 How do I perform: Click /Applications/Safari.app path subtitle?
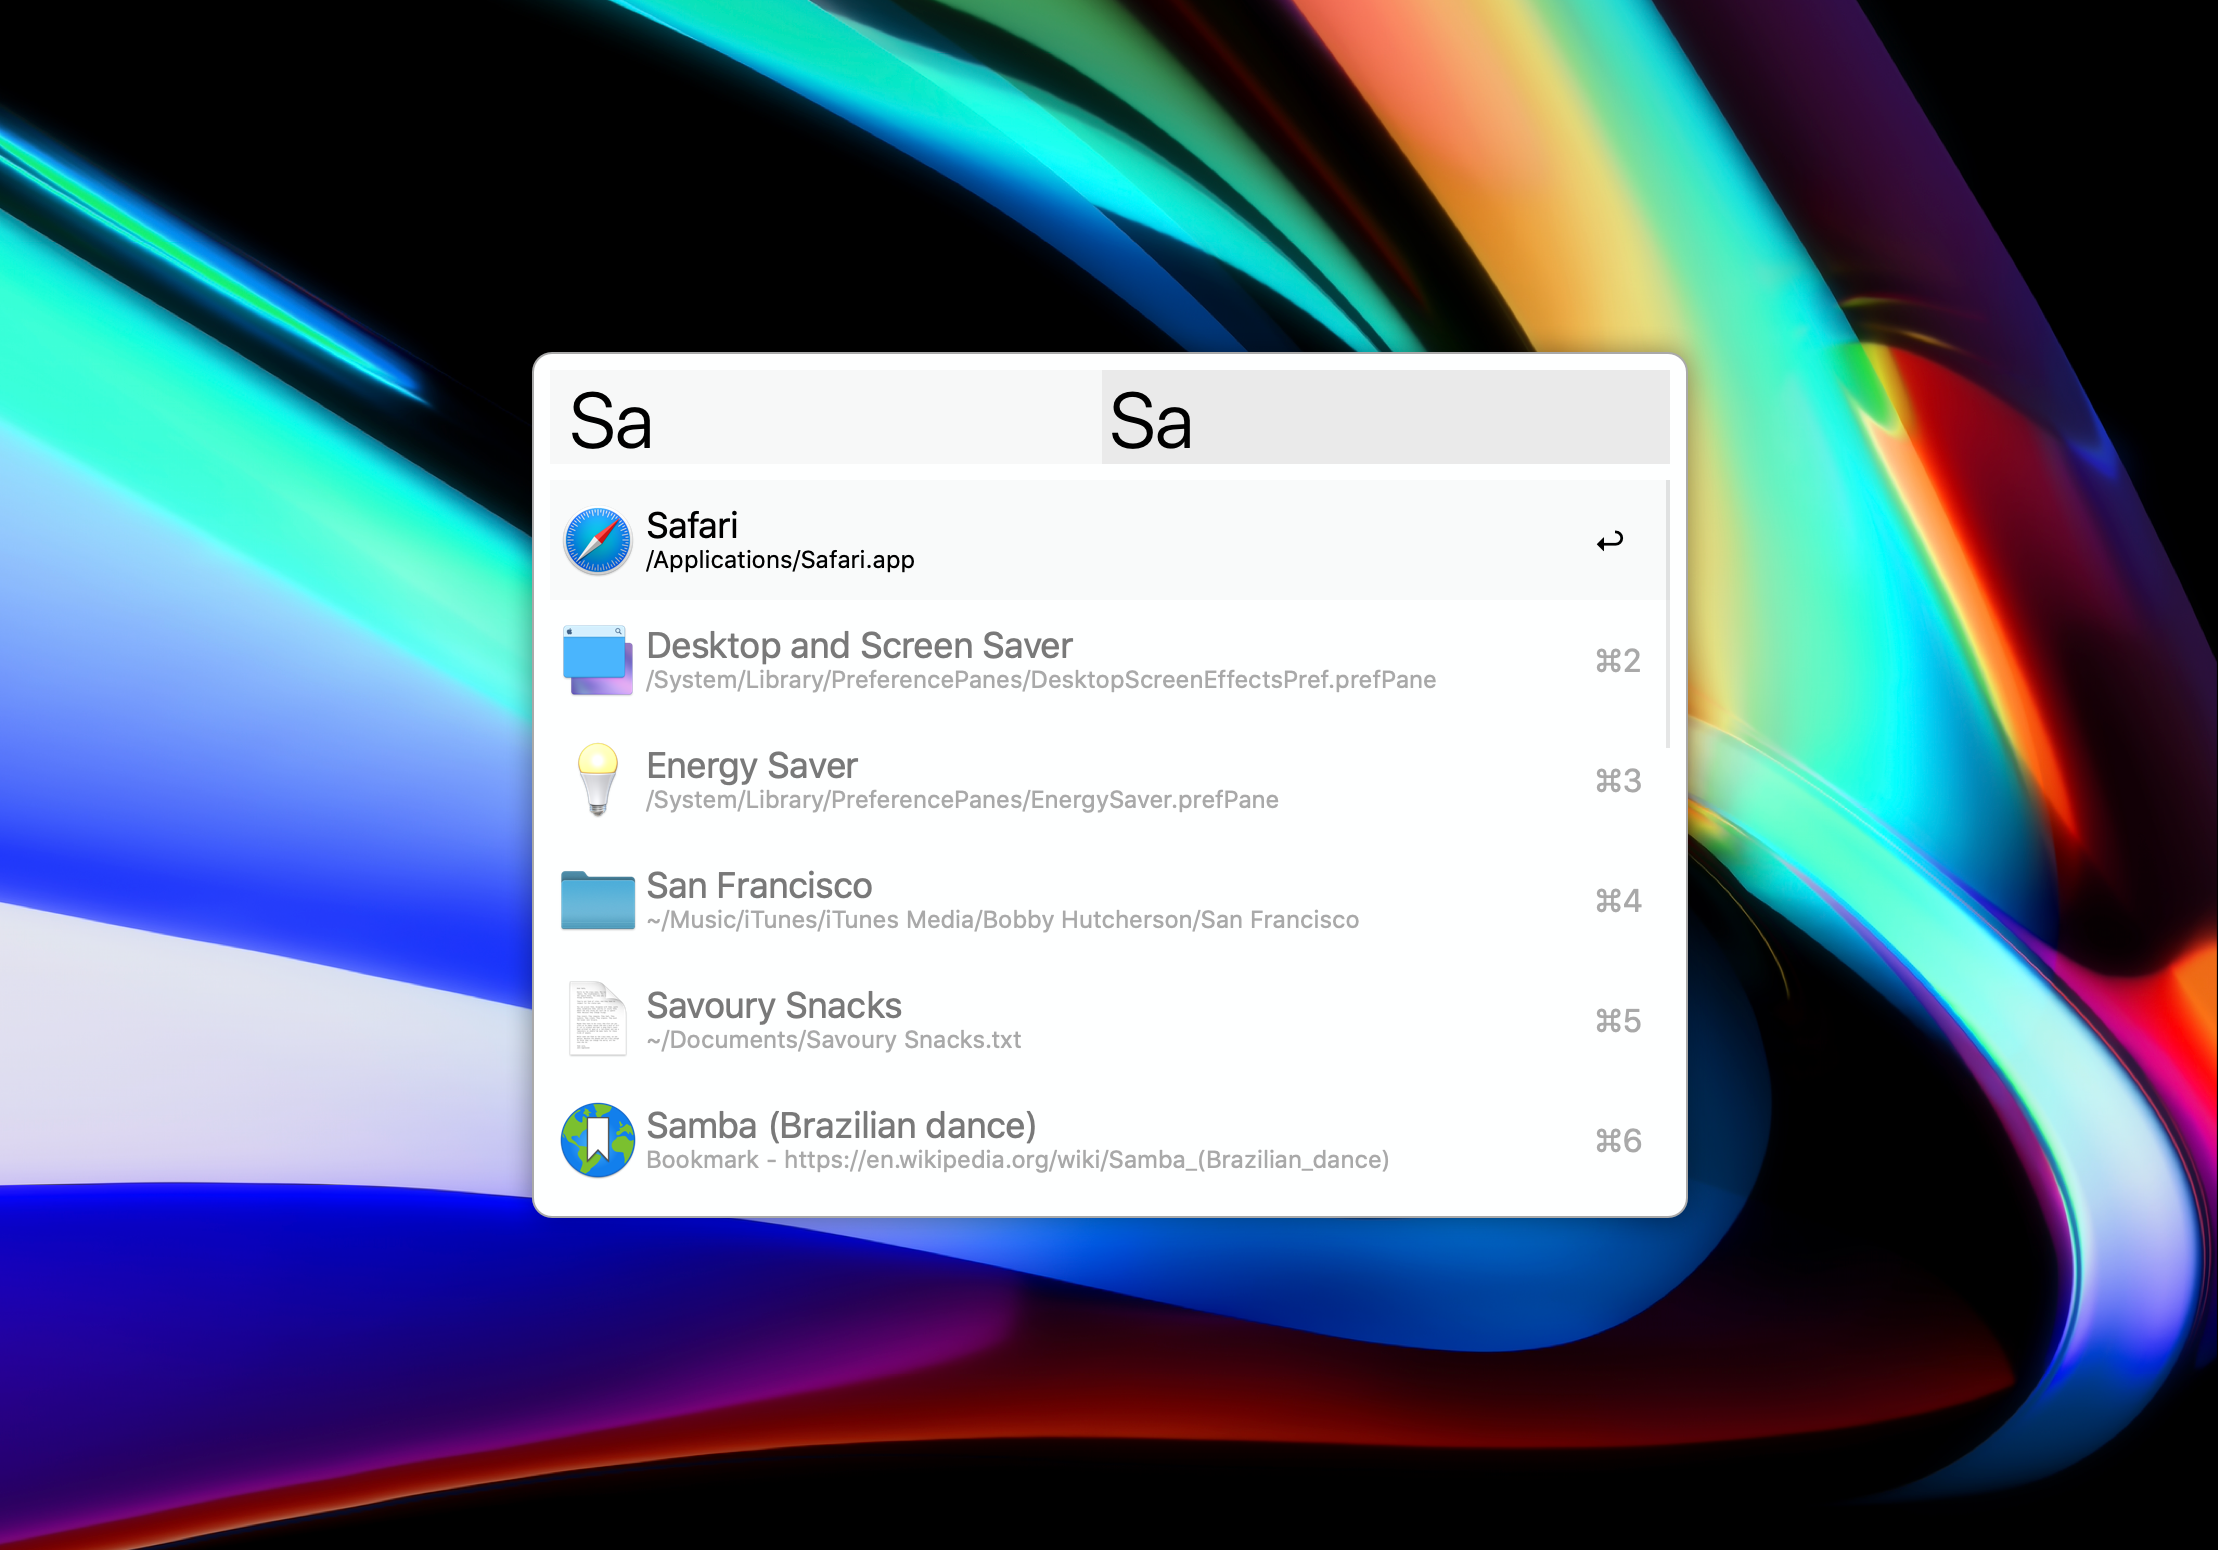(x=780, y=560)
